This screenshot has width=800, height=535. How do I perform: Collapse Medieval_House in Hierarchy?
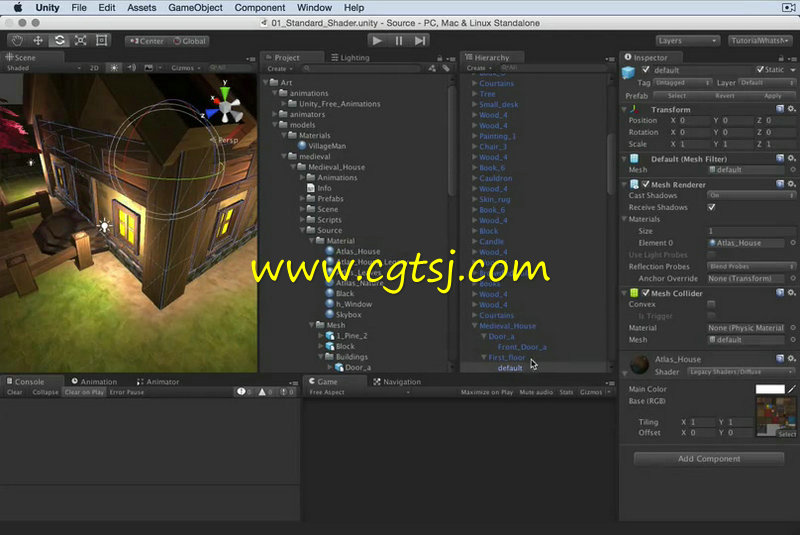point(474,325)
